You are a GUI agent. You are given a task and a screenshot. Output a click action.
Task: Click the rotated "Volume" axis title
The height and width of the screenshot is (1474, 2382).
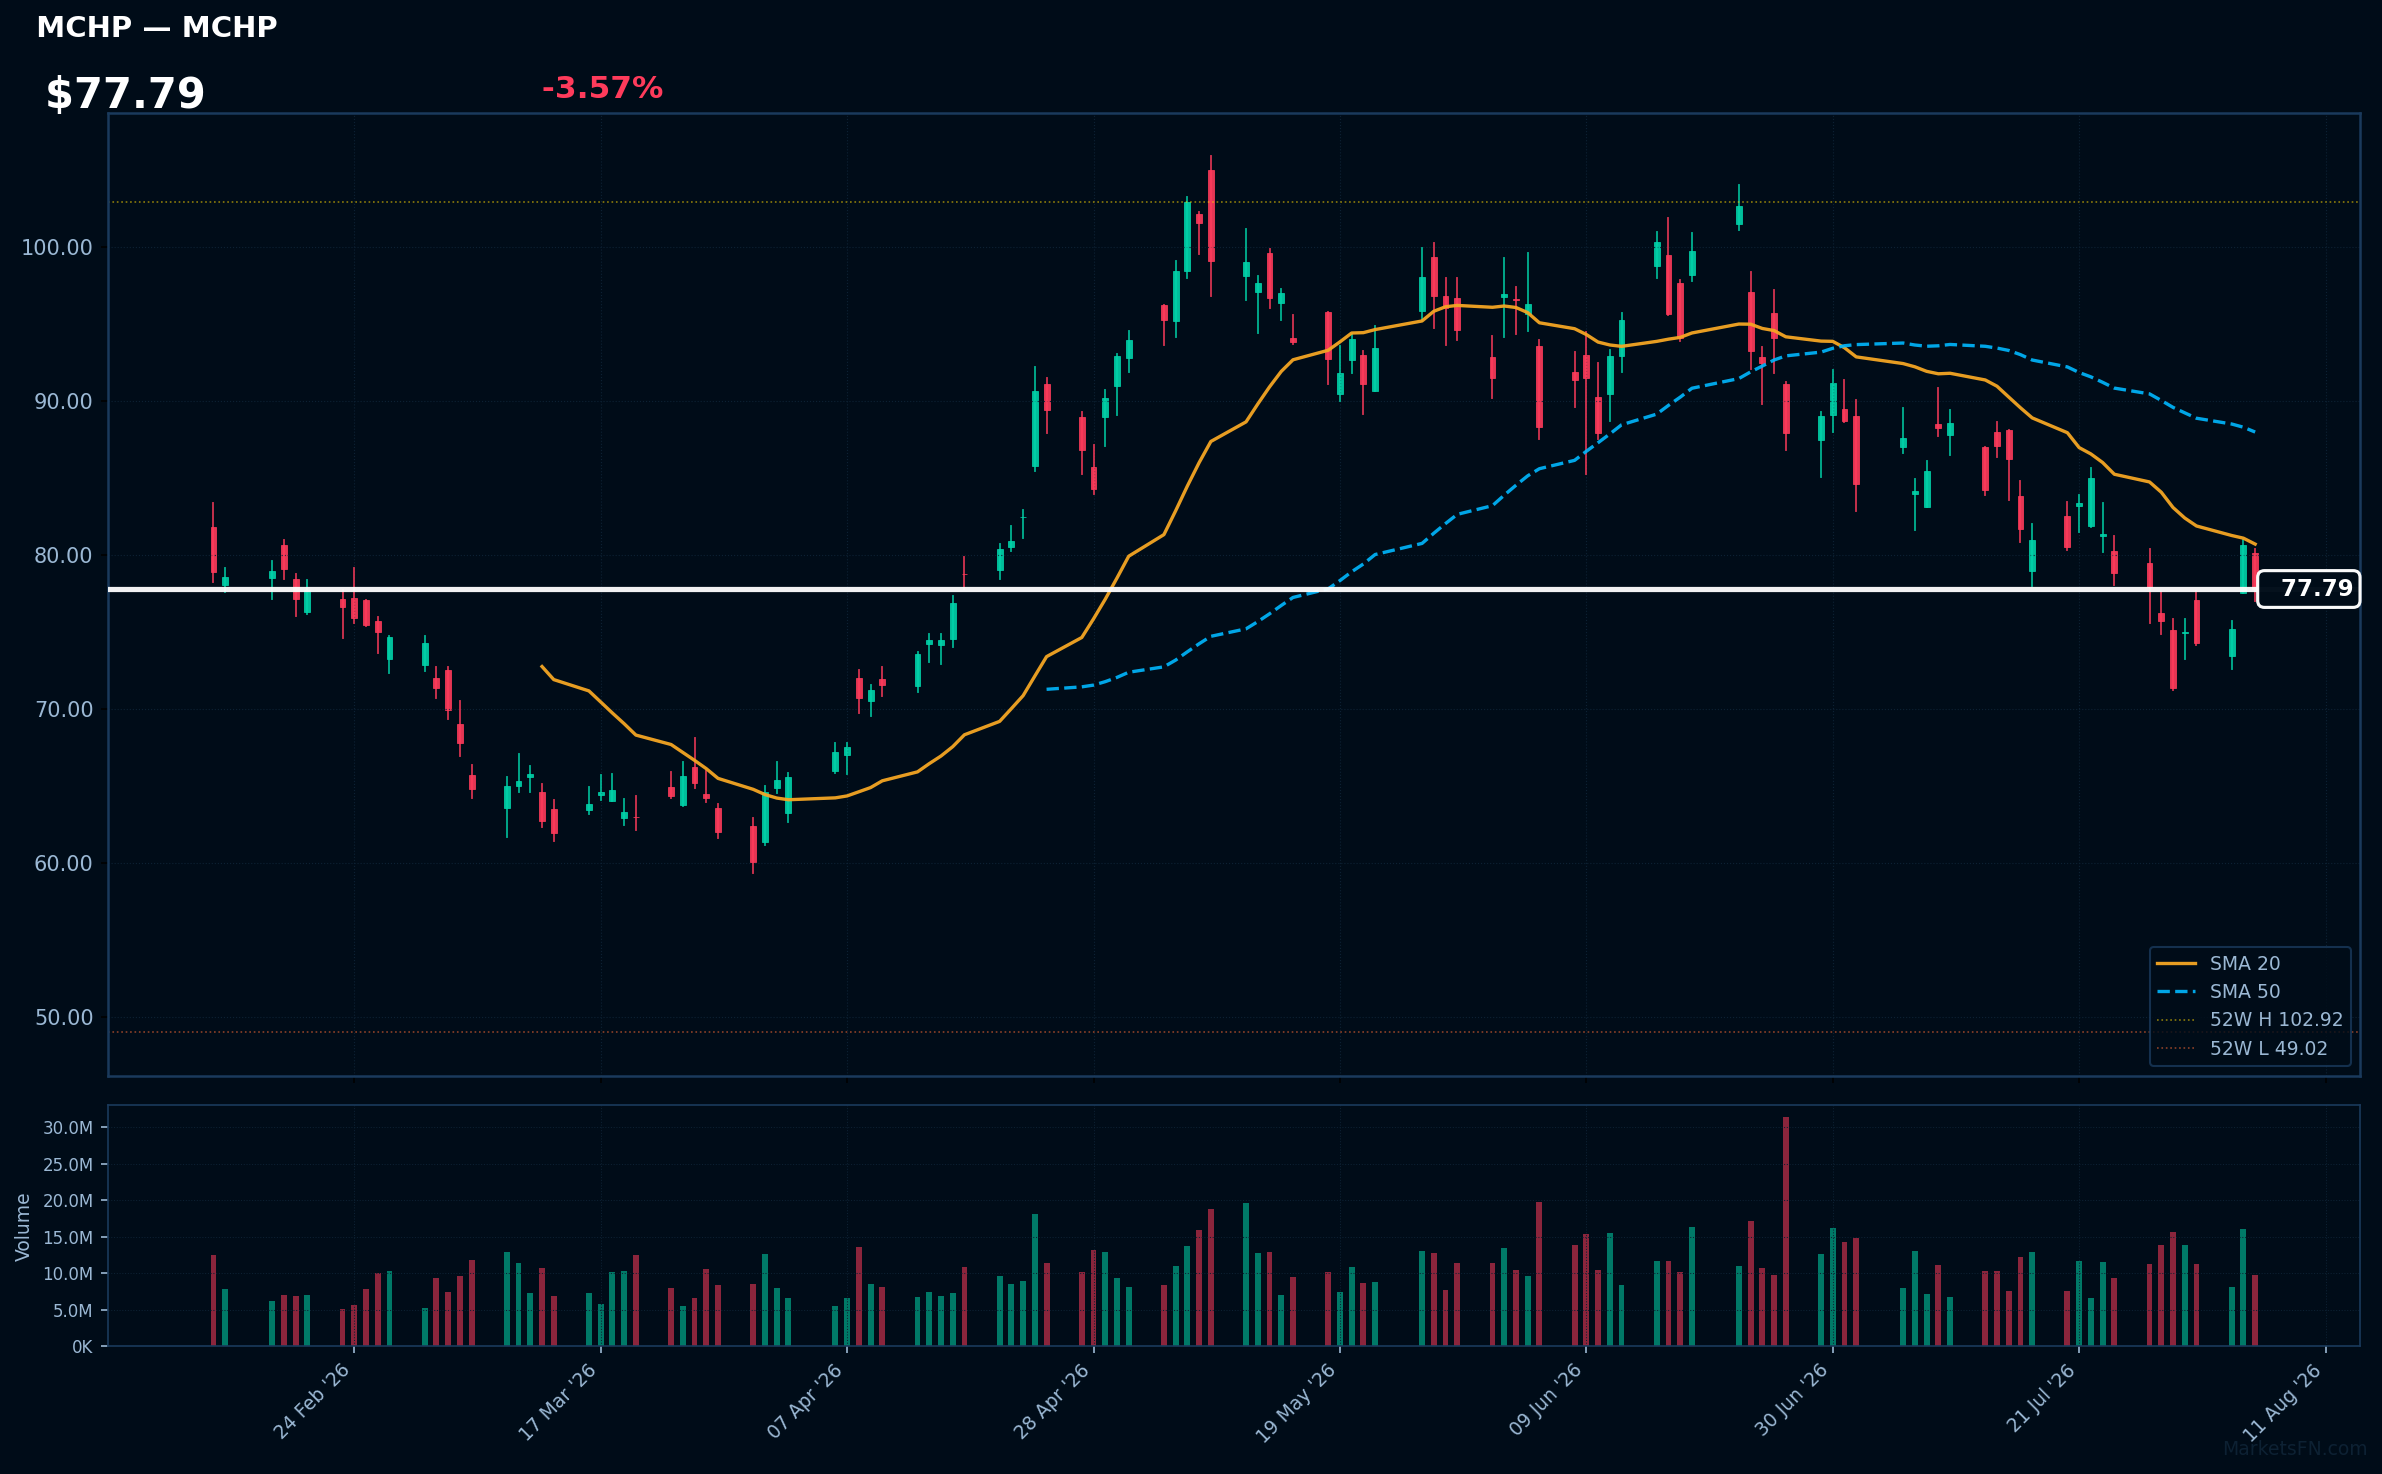23,1226
